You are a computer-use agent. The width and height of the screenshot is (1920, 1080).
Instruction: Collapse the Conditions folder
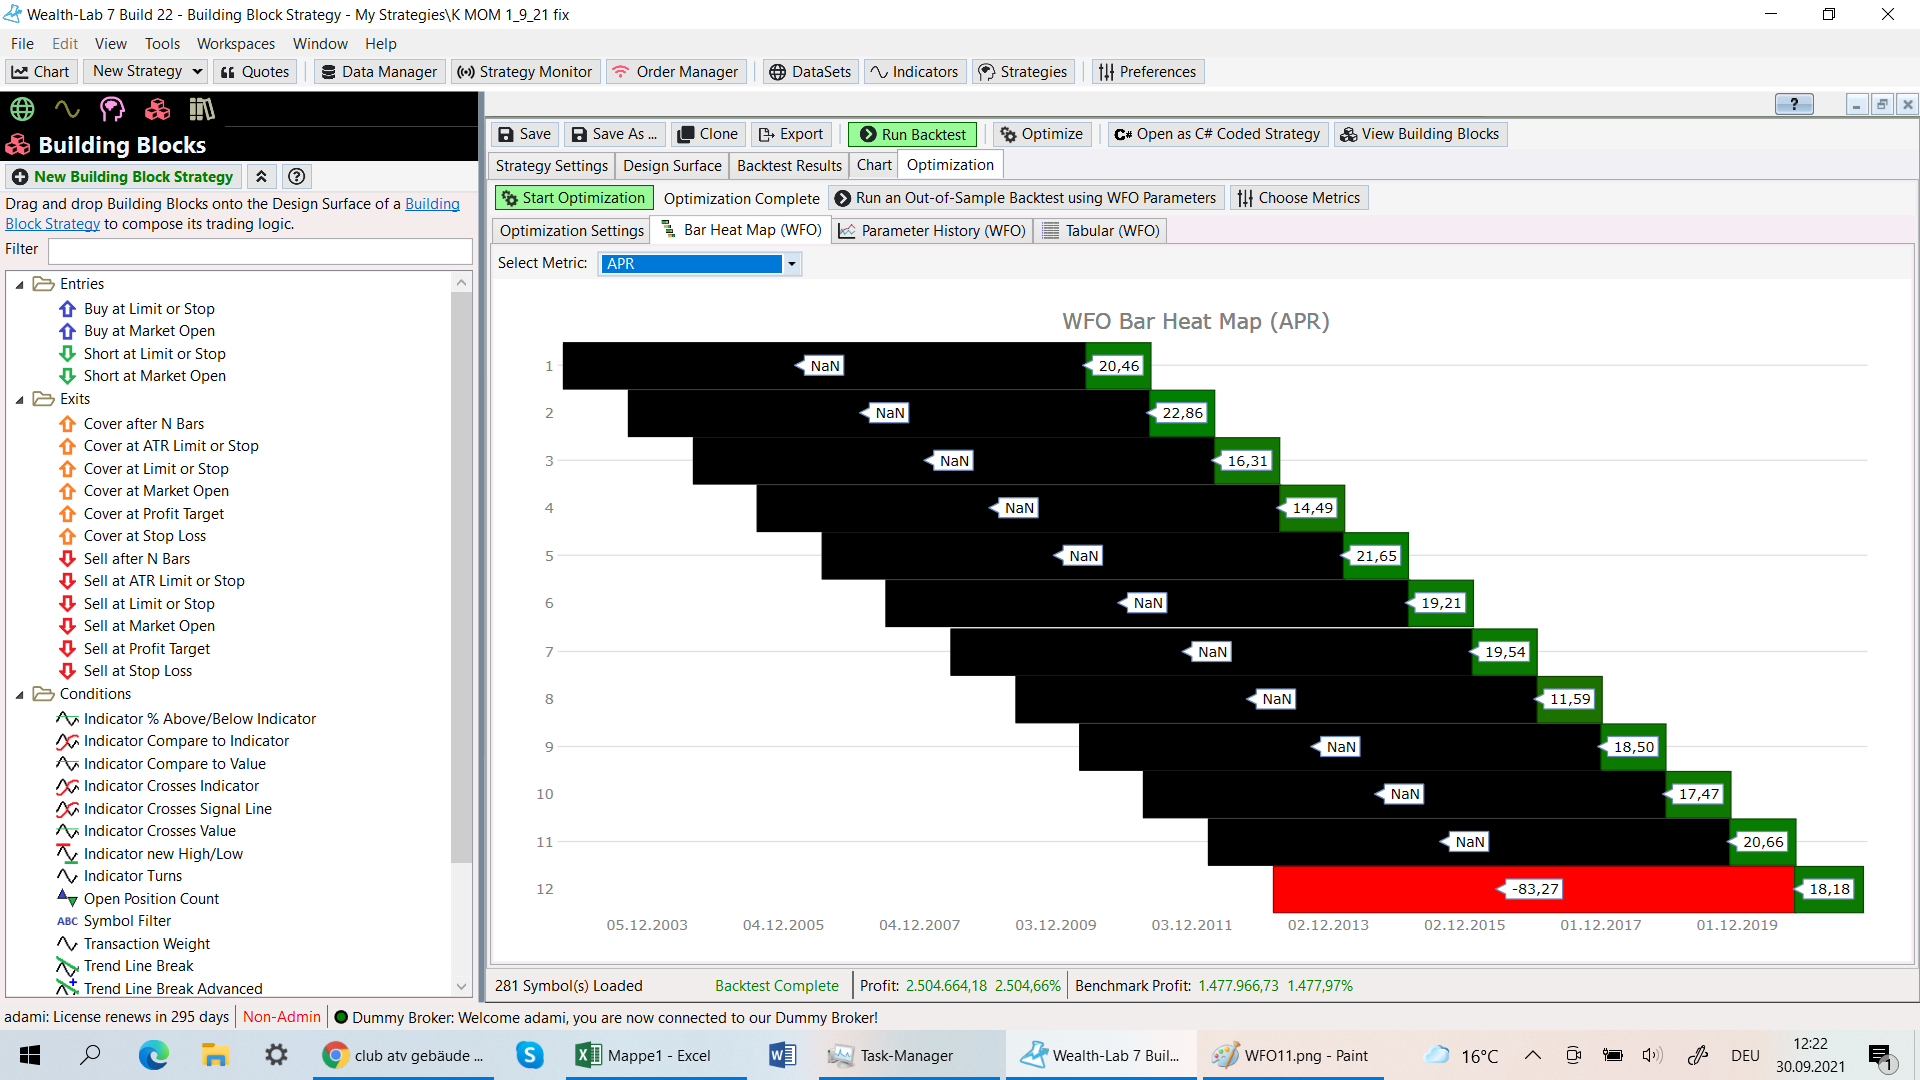pos(19,695)
